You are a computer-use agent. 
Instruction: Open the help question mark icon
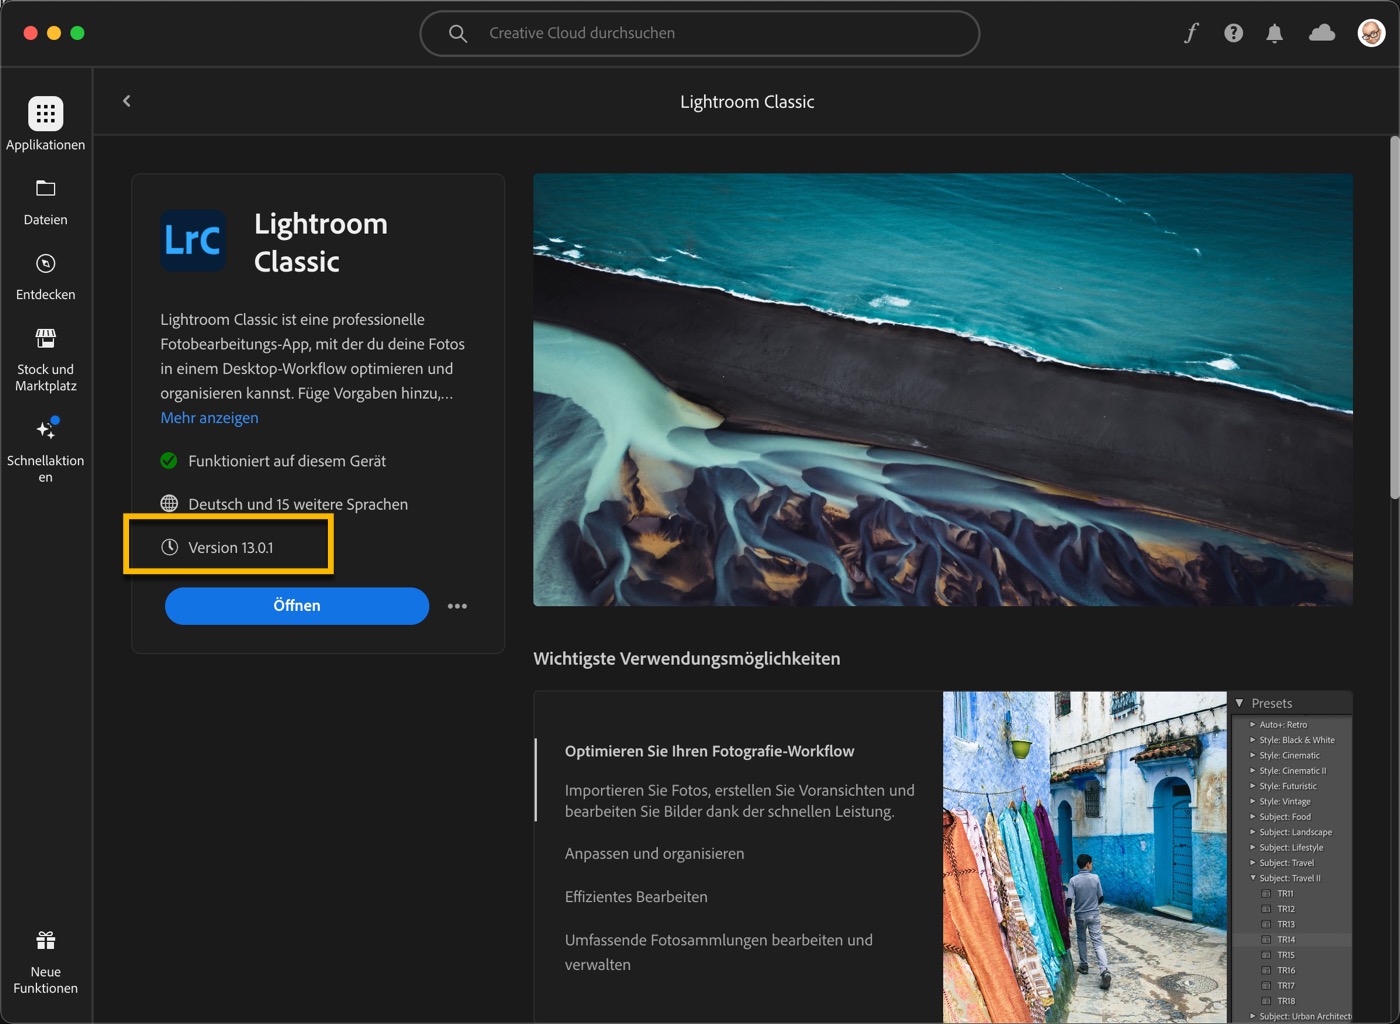pyautogui.click(x=1233, y=33)
